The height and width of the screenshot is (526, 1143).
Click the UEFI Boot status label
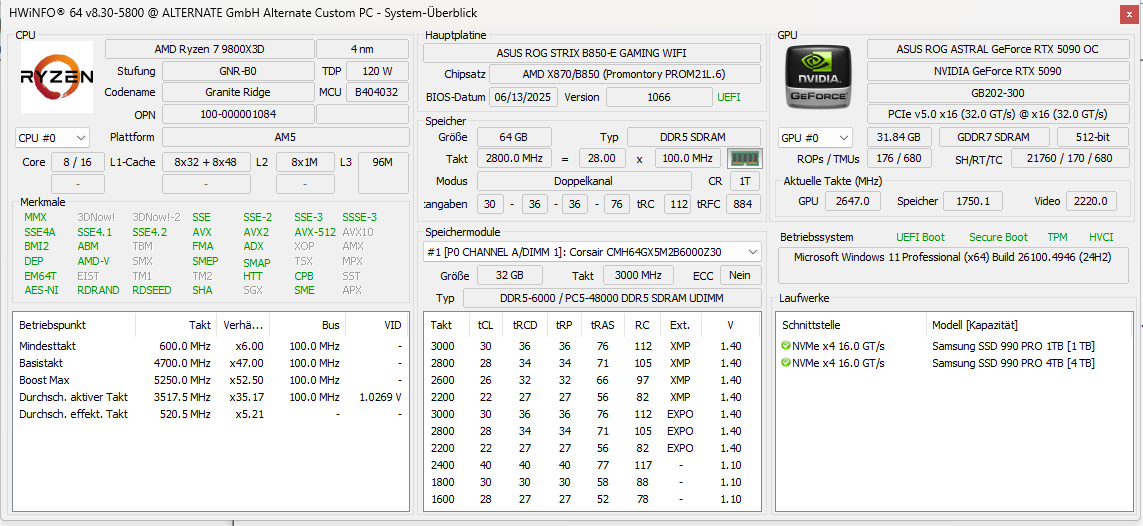point(920,238)
